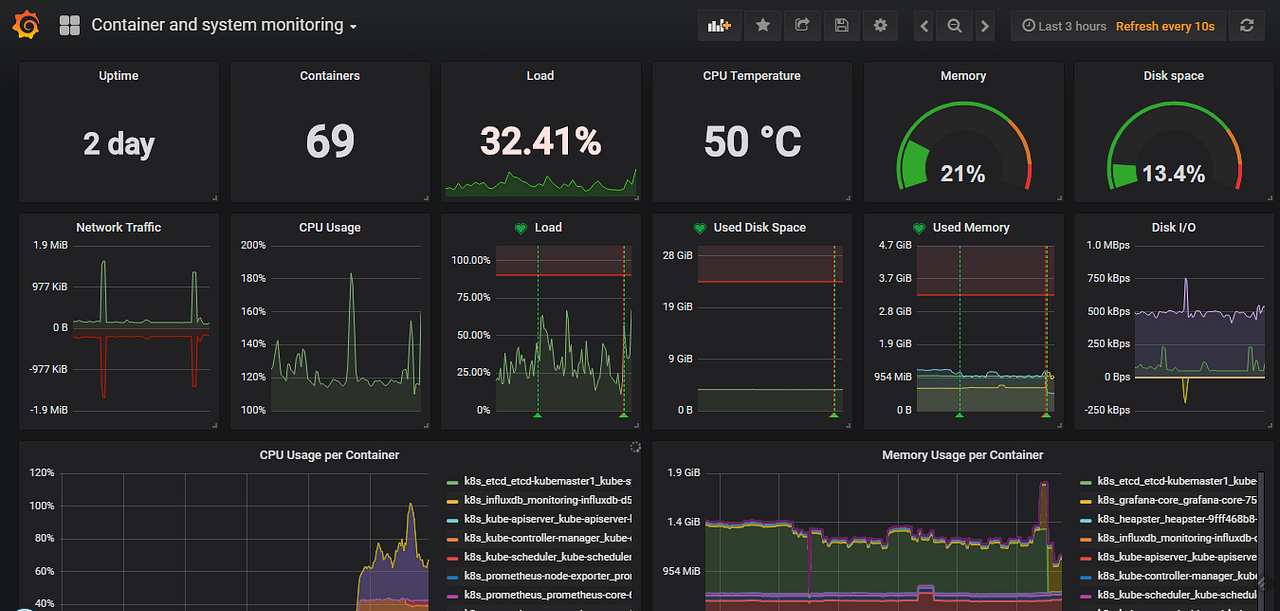Open color picker for k8s_etcd in Memory legend

click(1086, 482)
